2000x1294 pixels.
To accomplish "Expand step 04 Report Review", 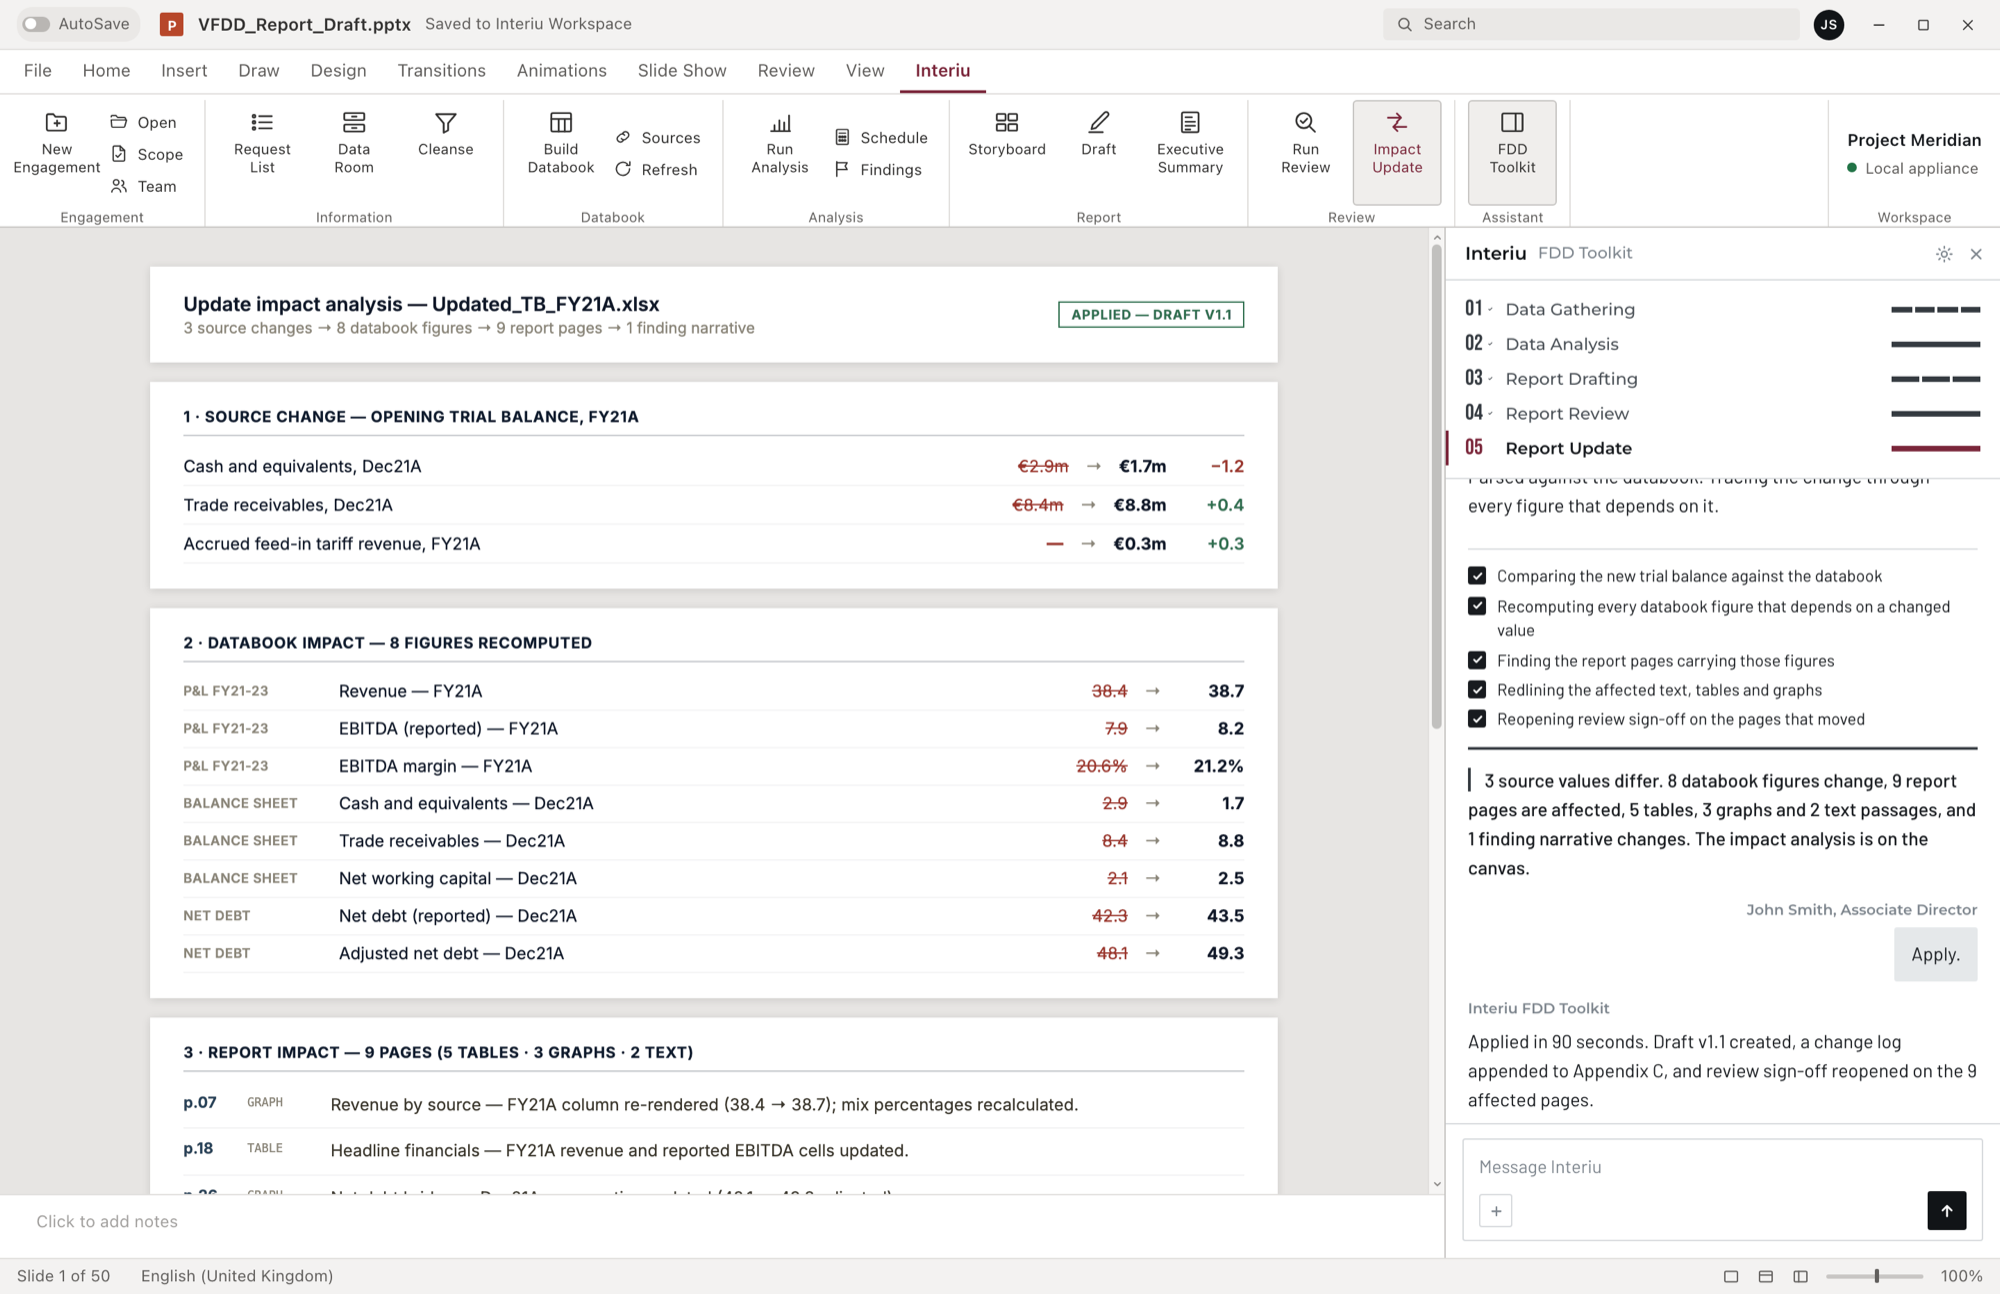I will click(1722, 414).
